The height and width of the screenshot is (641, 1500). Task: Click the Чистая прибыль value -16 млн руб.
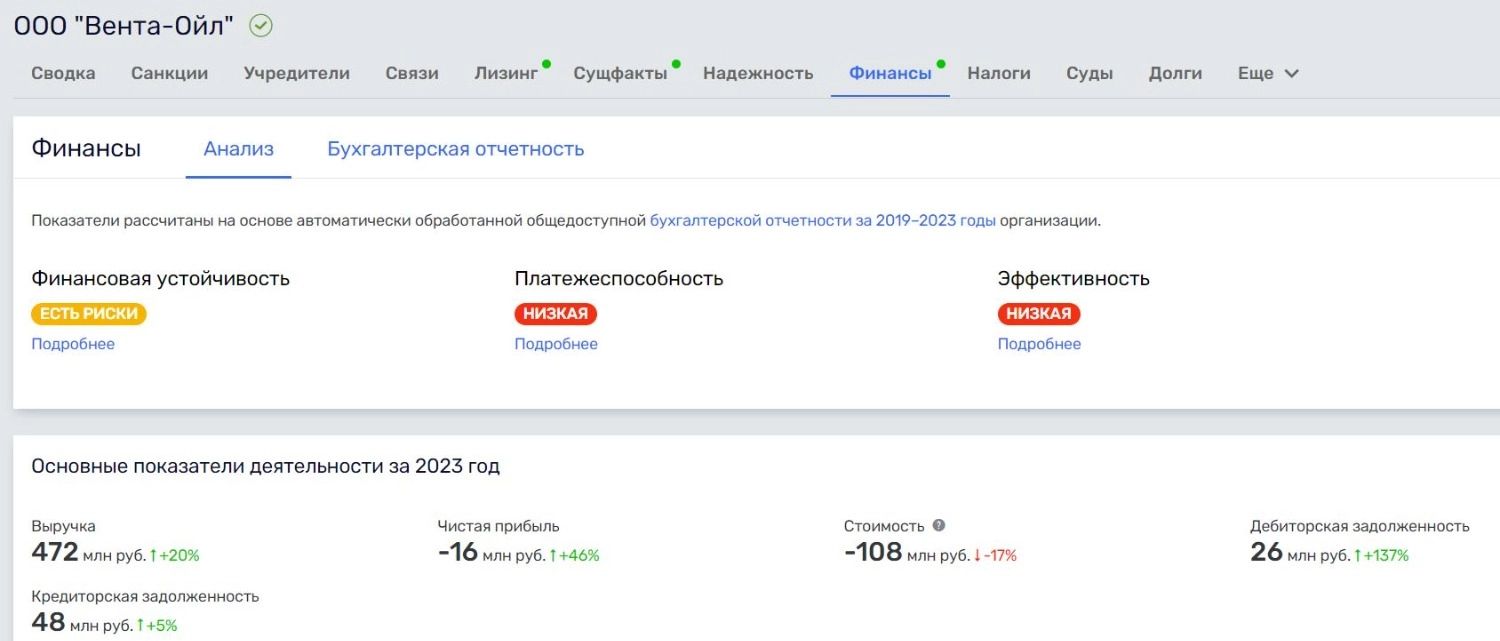[x=491, y=552]
